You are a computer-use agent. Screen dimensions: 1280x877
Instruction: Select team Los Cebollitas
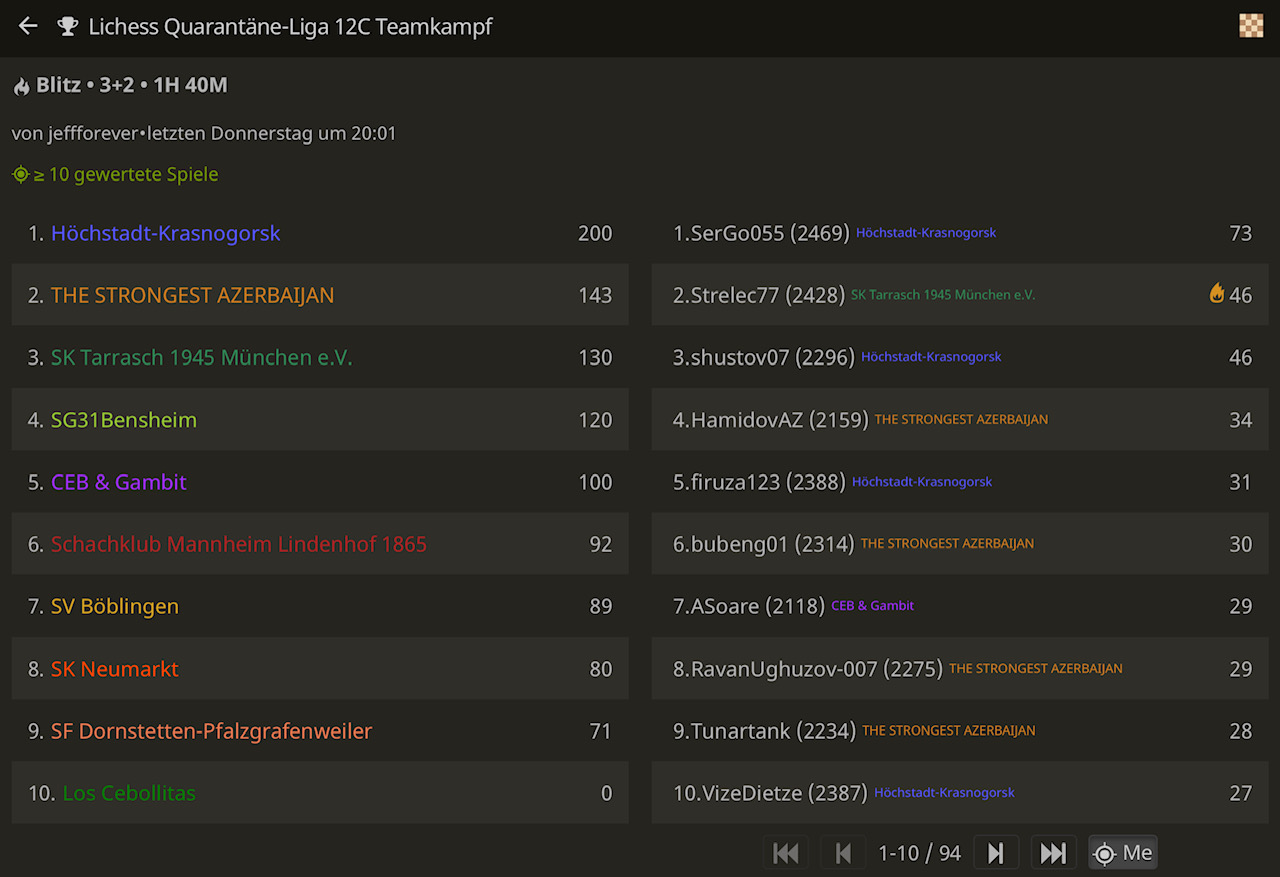(x=320, y=793)
